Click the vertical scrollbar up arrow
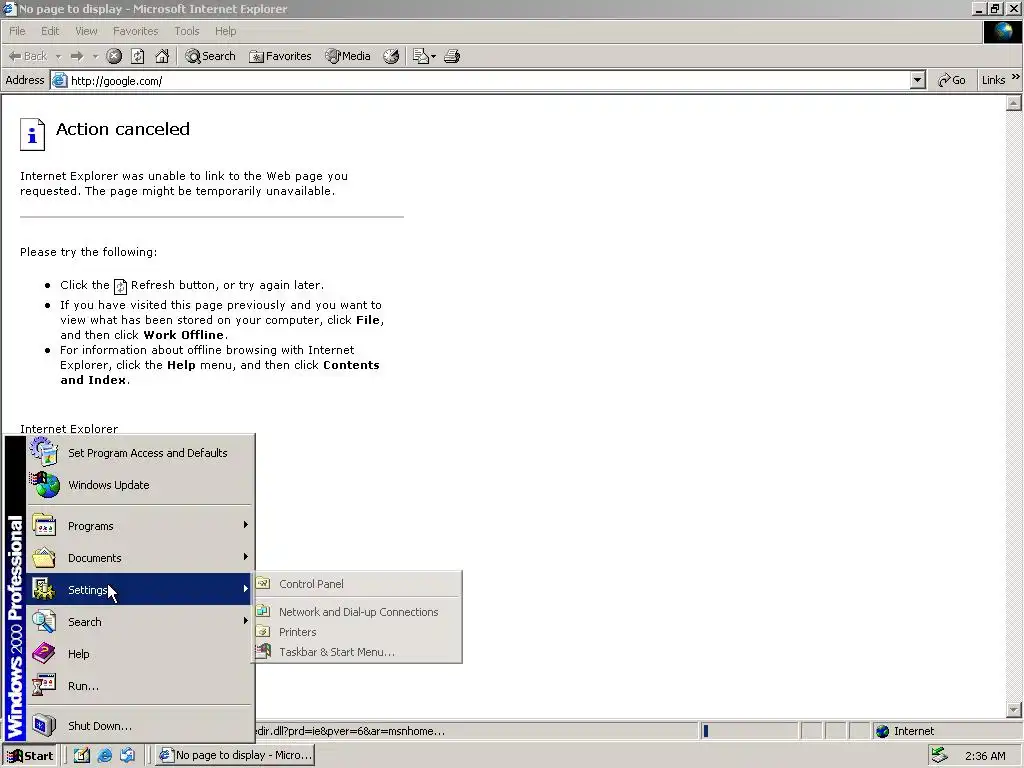 tap(1014, 103)
